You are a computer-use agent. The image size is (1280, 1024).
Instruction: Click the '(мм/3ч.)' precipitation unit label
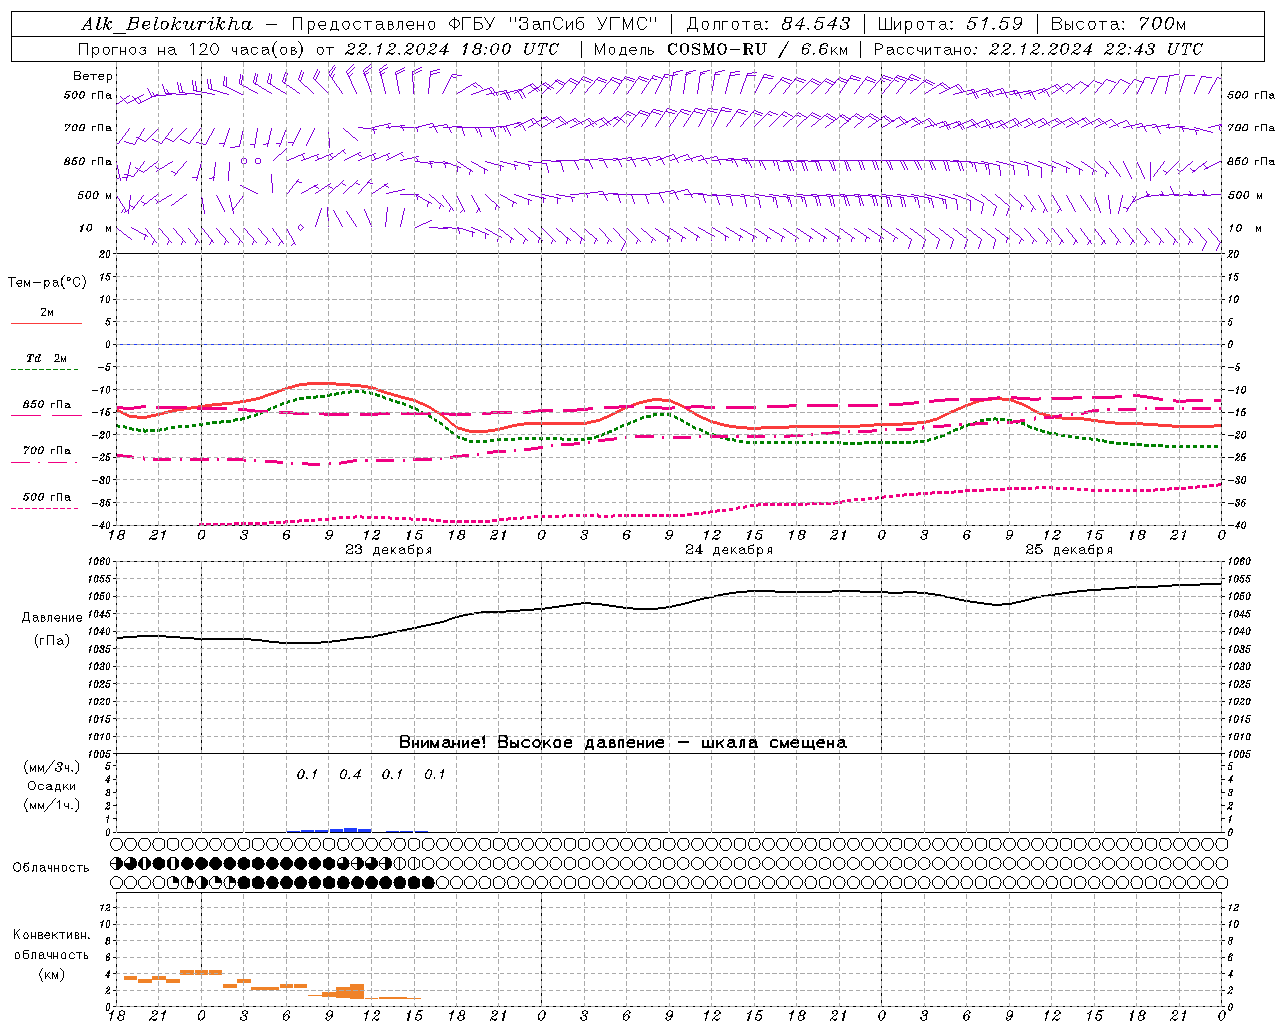pyautogui.click(x=52, y=767)
